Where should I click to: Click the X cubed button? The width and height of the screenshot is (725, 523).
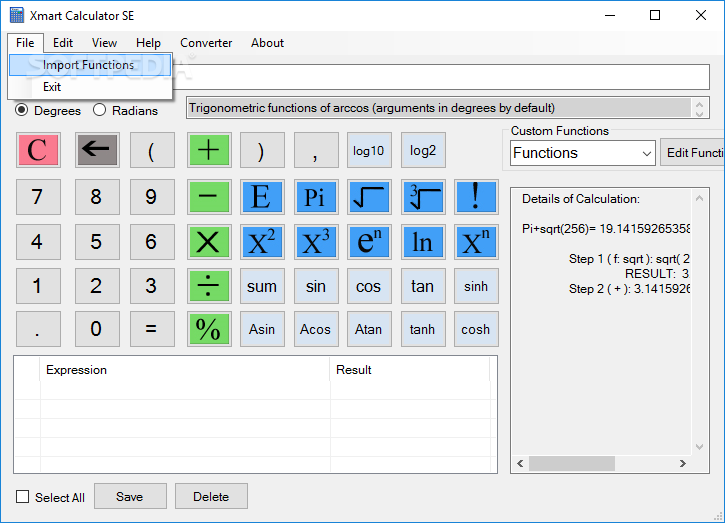(316, 242)
